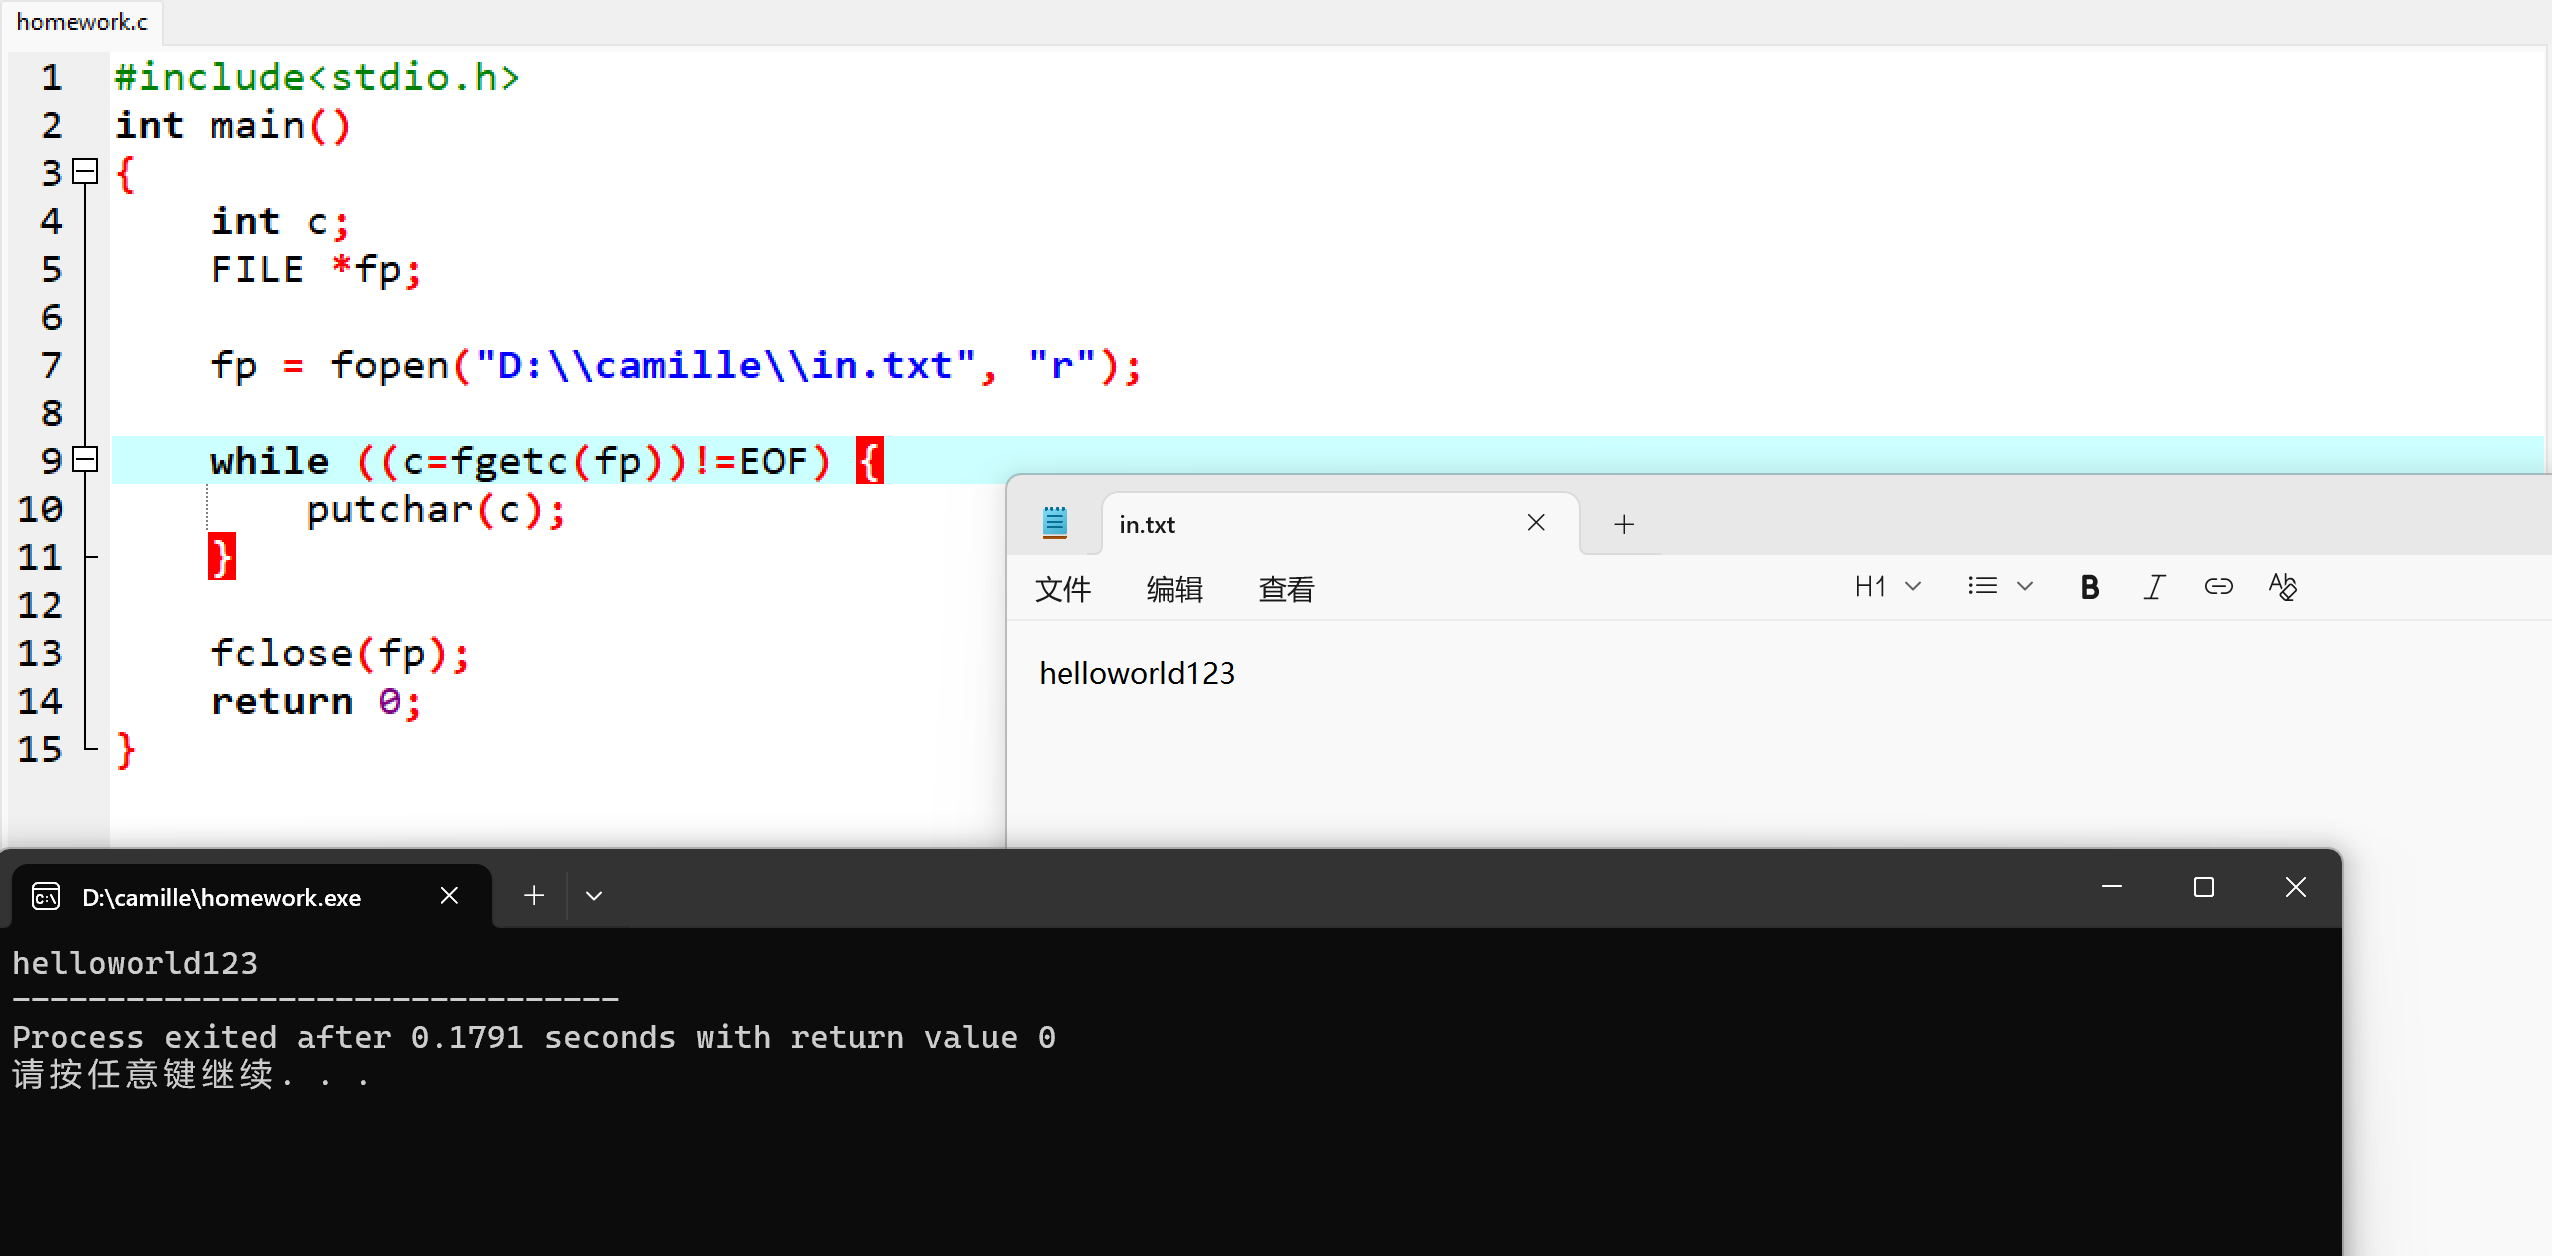Click the Bold formatting icon in Notepad
The height and width of the screenshot is (1256, 2552).
pos(2089,587)
